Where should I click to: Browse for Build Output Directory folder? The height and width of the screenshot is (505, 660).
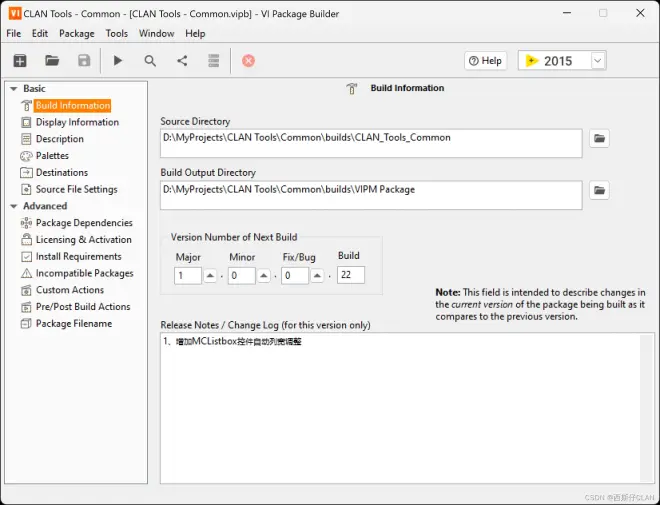599,190
